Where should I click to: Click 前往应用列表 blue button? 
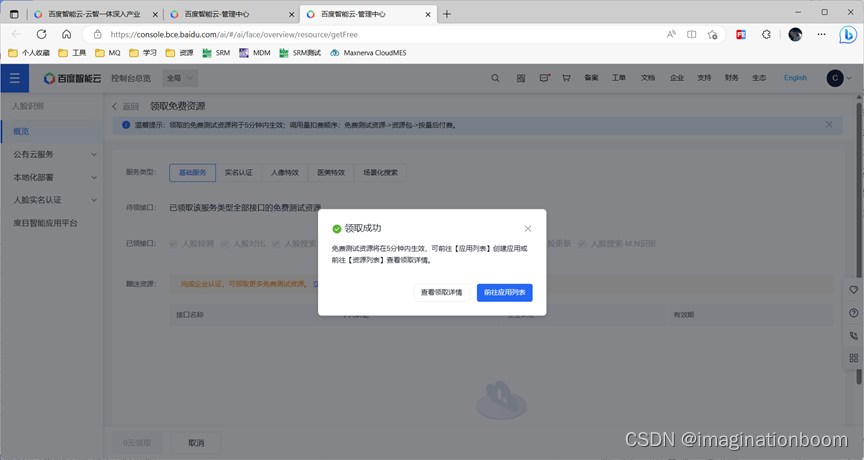coord(505,293)
